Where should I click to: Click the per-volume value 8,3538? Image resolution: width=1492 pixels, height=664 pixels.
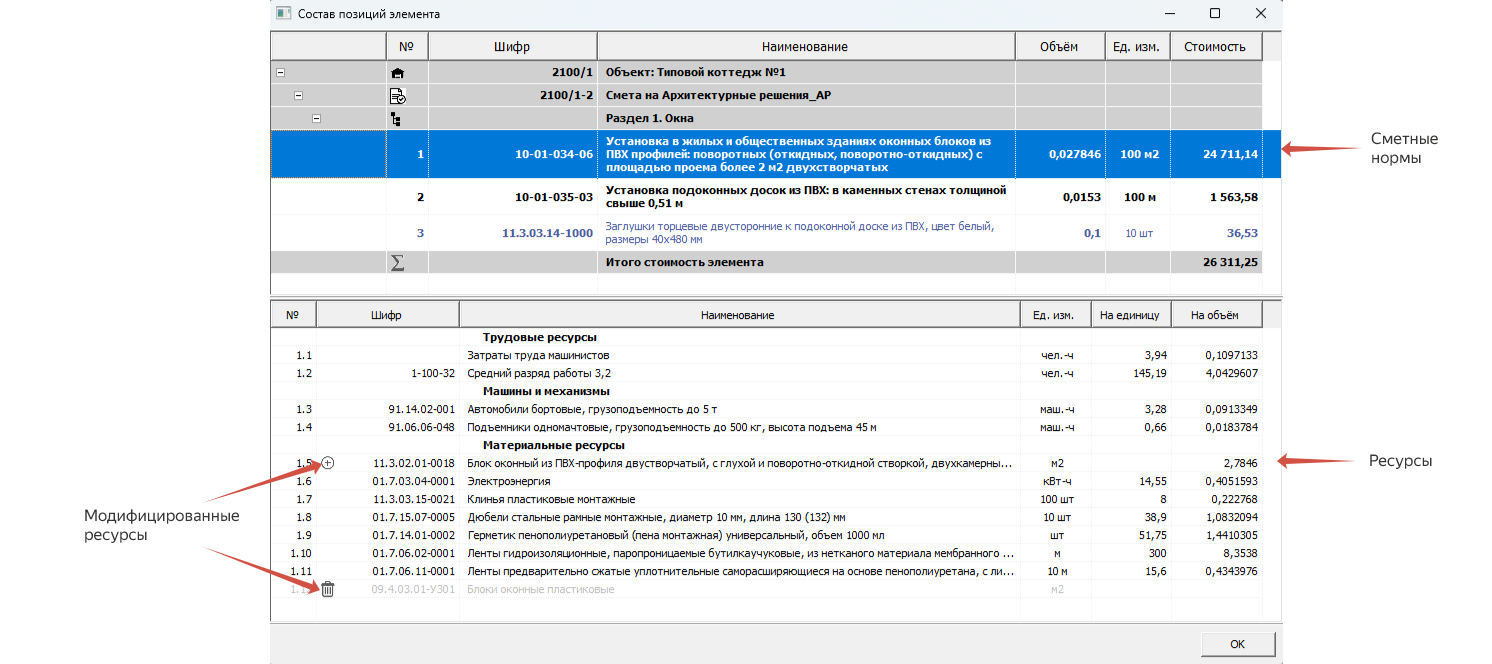click(x=1240, y=553)
